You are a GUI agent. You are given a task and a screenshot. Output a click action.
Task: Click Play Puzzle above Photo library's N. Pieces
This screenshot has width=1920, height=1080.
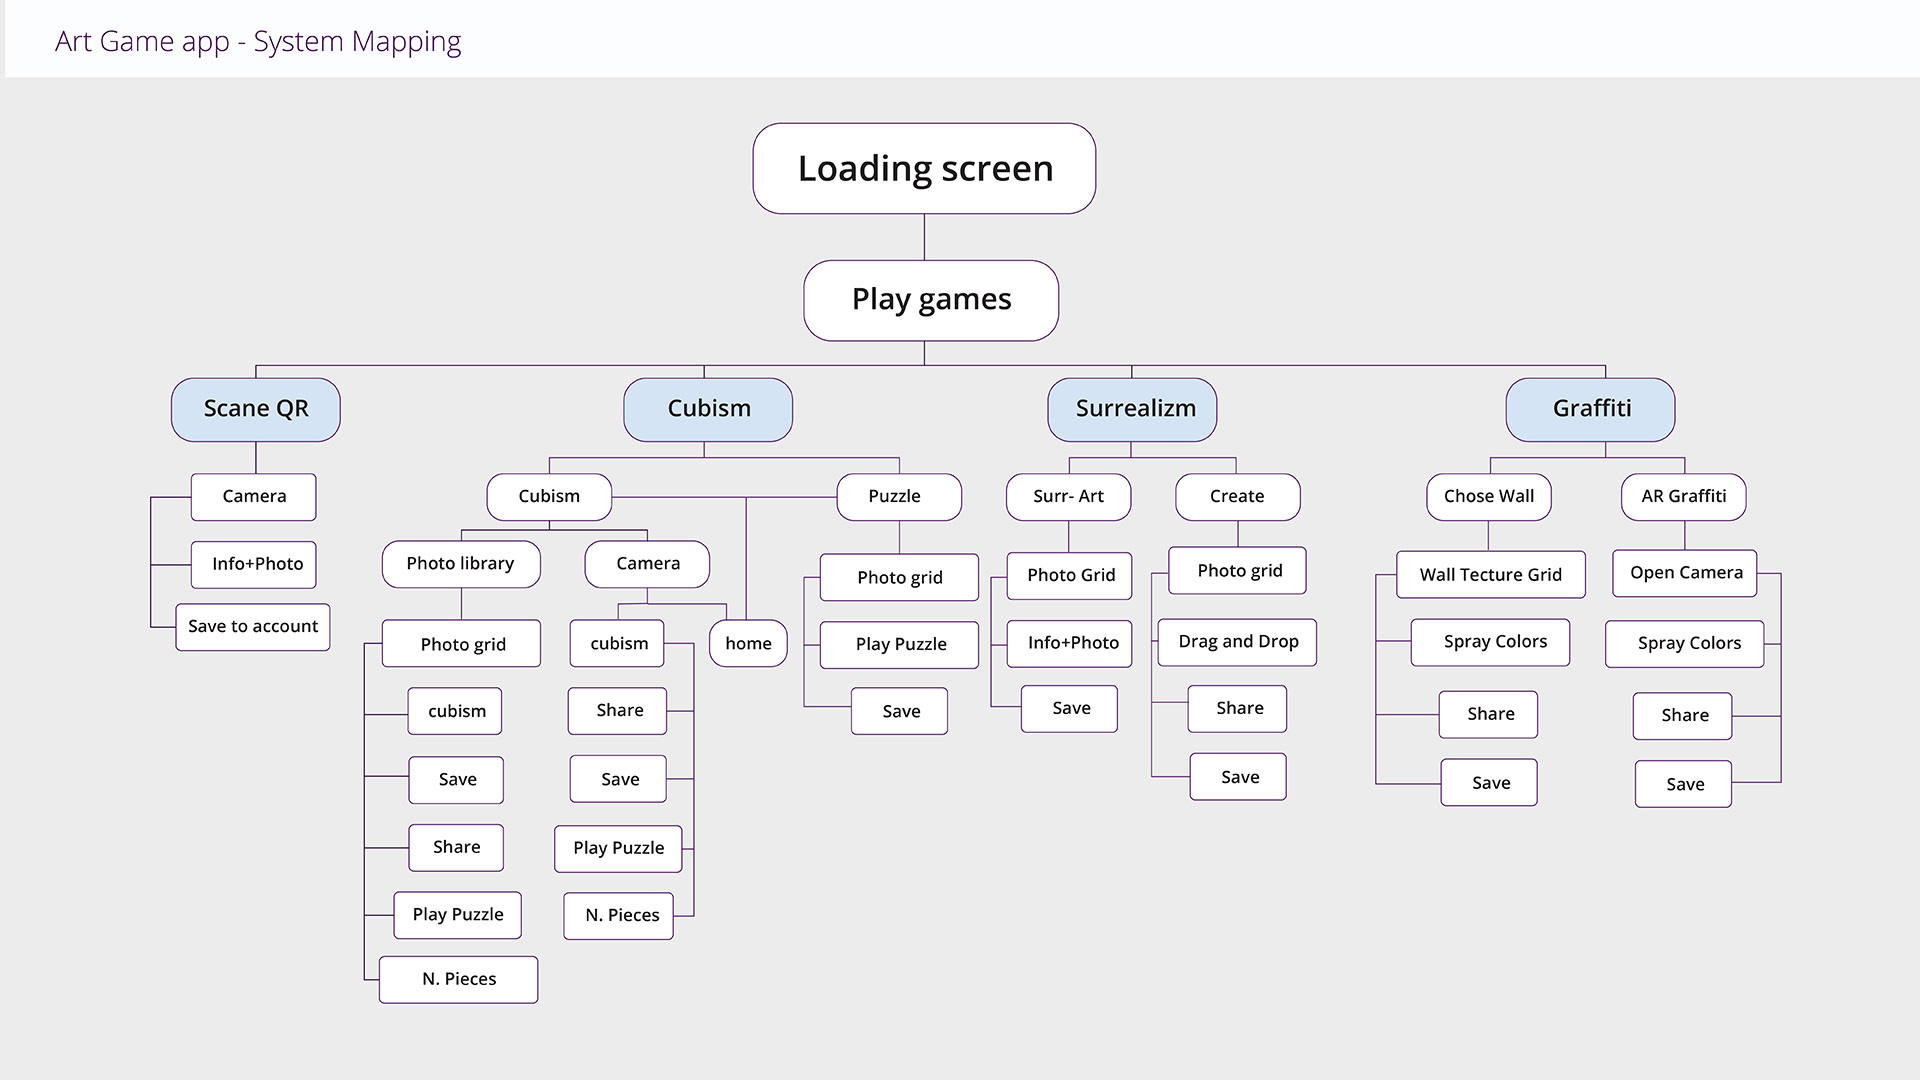click(458, 915)
